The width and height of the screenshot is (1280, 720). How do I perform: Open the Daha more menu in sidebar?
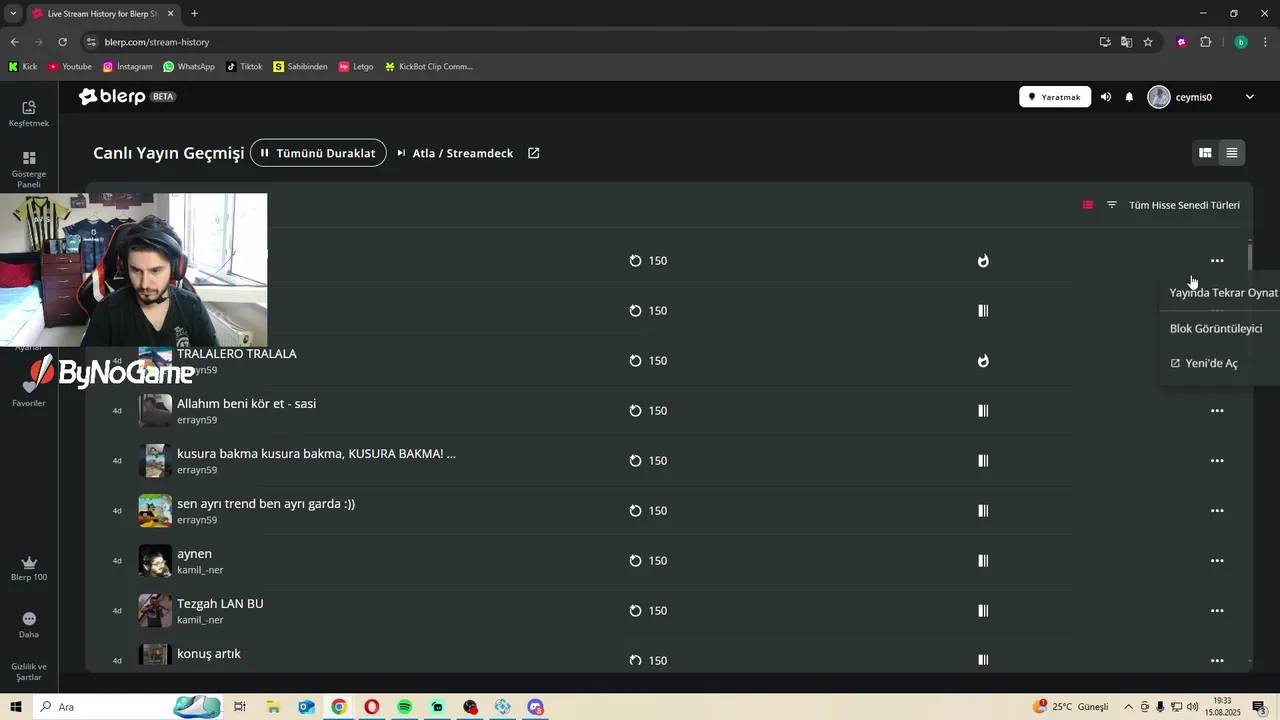click(x=29, y=625)
